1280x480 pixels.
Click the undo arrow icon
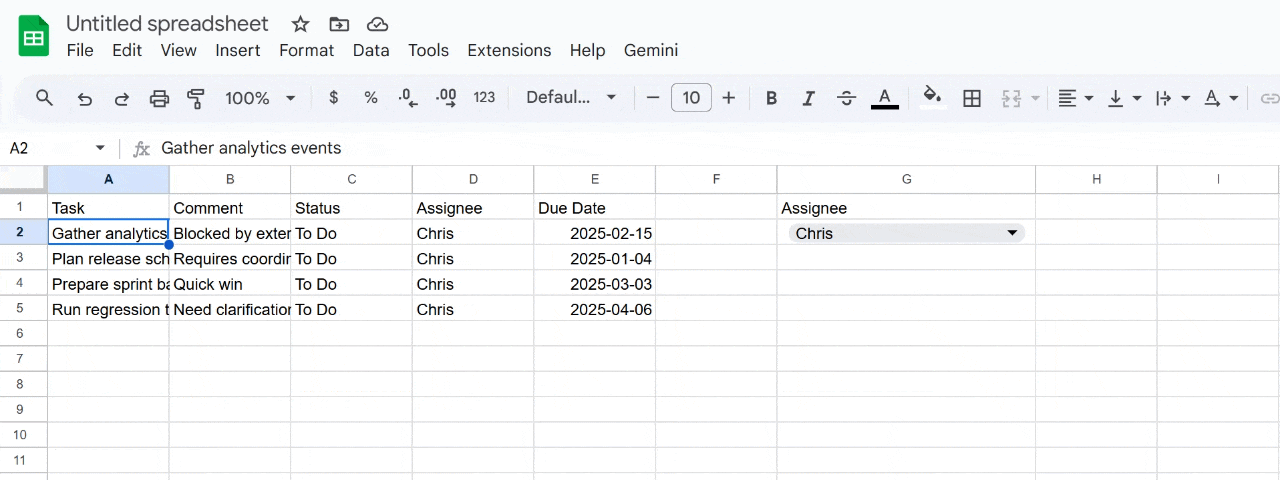tap(85, 98)
